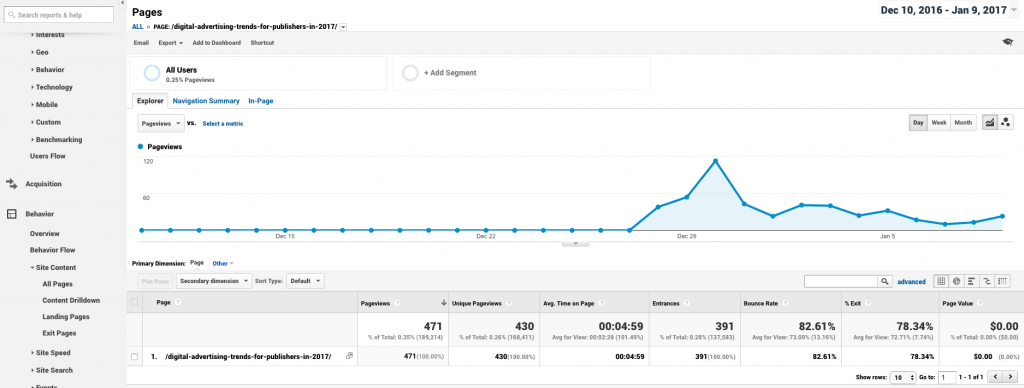The image size is (1024, 388).
Task: Click help icon beside Bounce Rate
Action: click(x=784, y=302)
